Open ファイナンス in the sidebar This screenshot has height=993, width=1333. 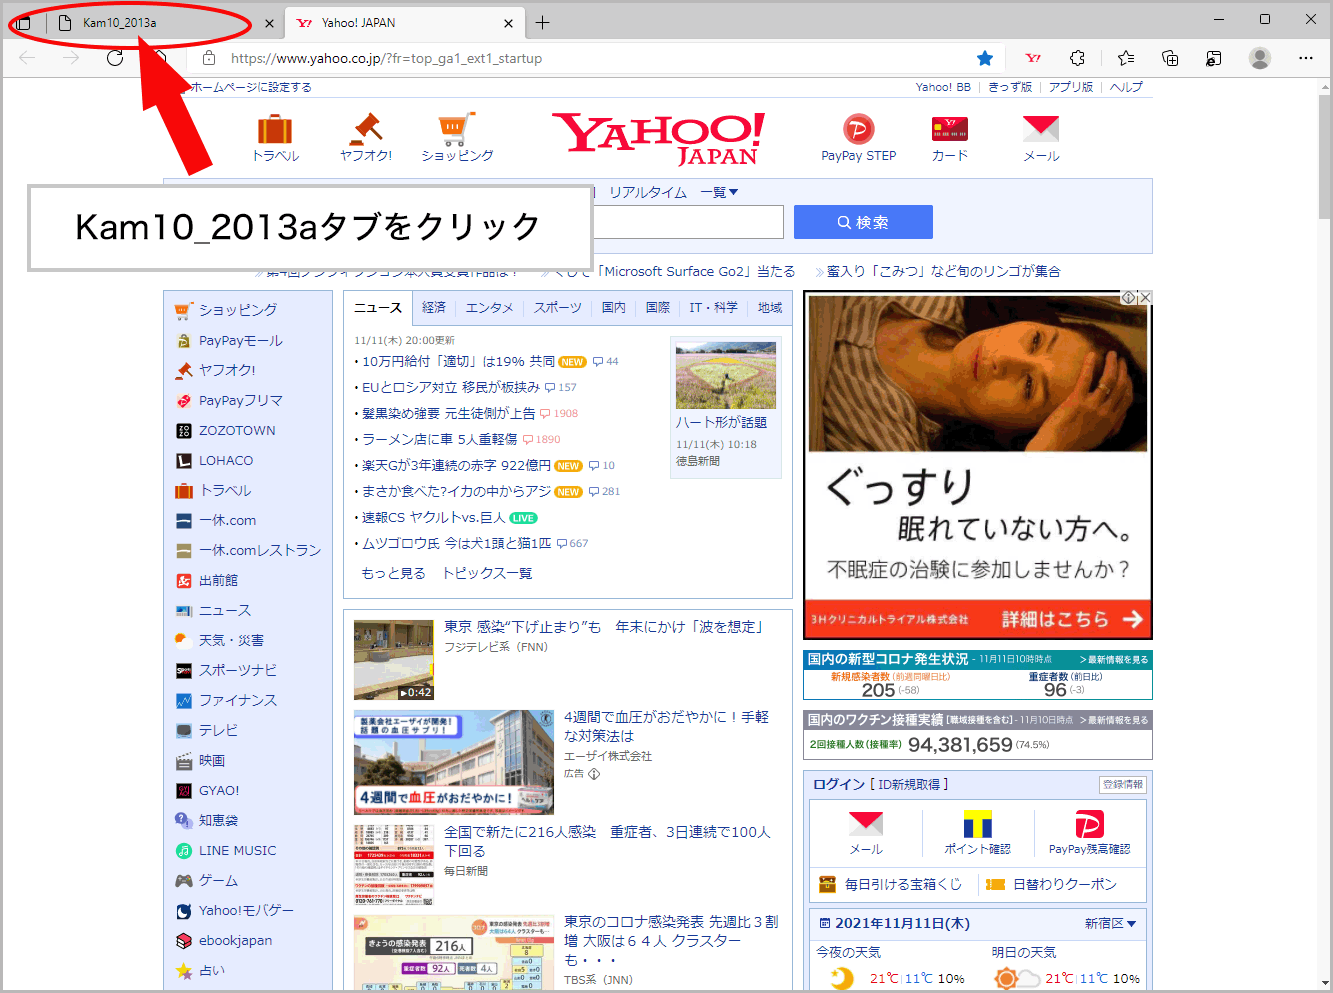click(237, 701)
